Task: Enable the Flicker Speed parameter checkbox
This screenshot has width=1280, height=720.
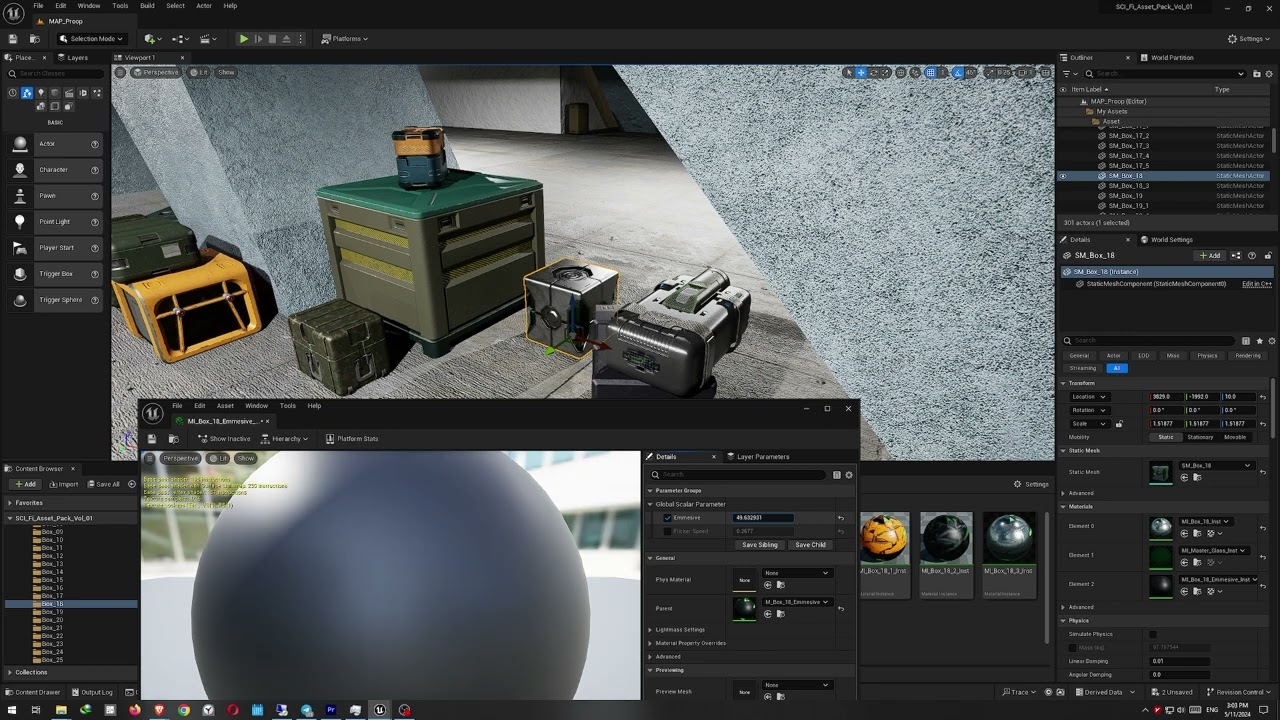Action: pos(668,531)
